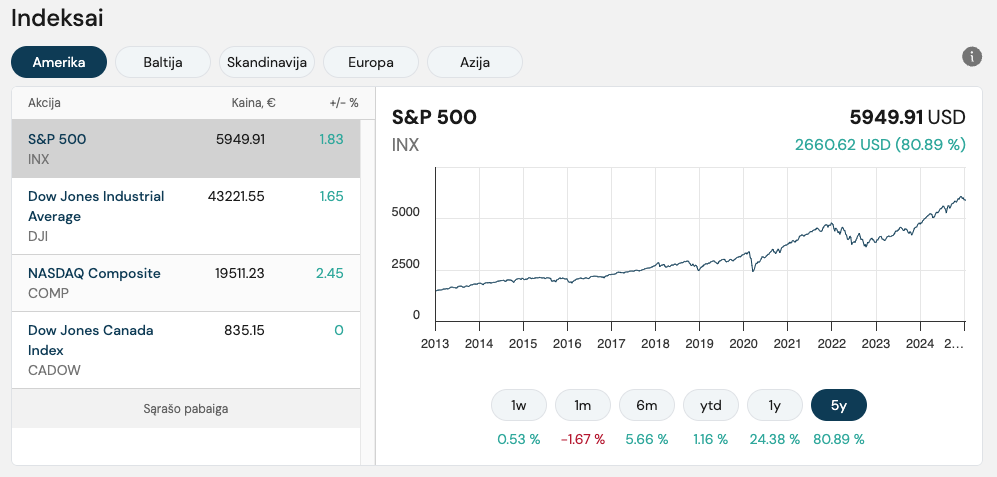The width and height of the screenshot is (997, 477).
Task: Select the S&P 500 index row
Action: click(186, 149)
